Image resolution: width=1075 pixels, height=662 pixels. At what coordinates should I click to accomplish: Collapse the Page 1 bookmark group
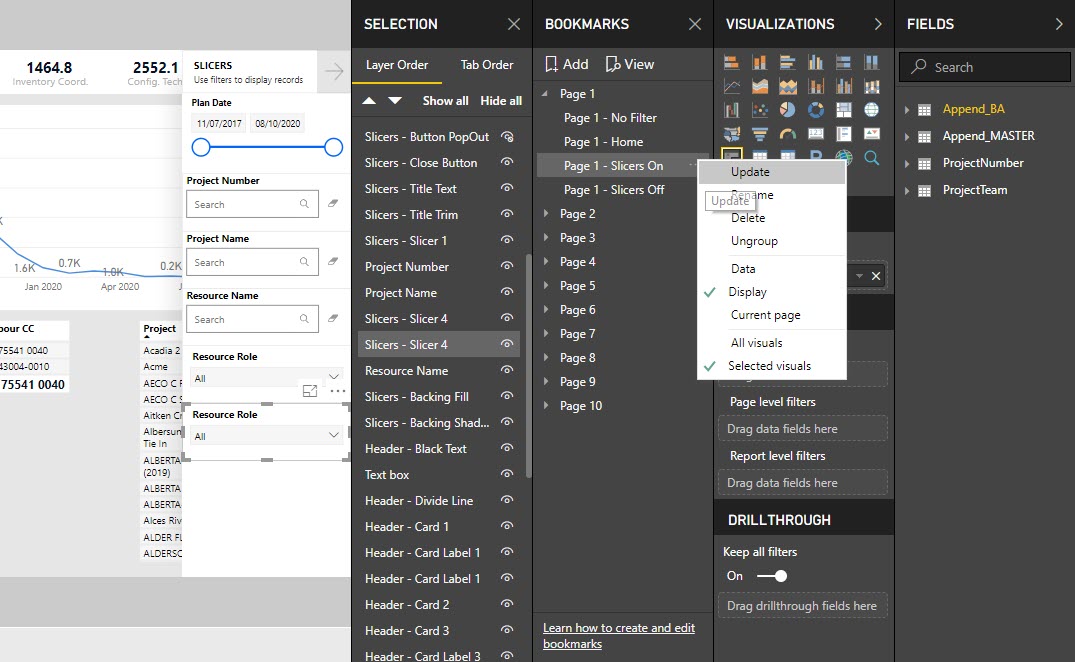click(x=546, y=93)
